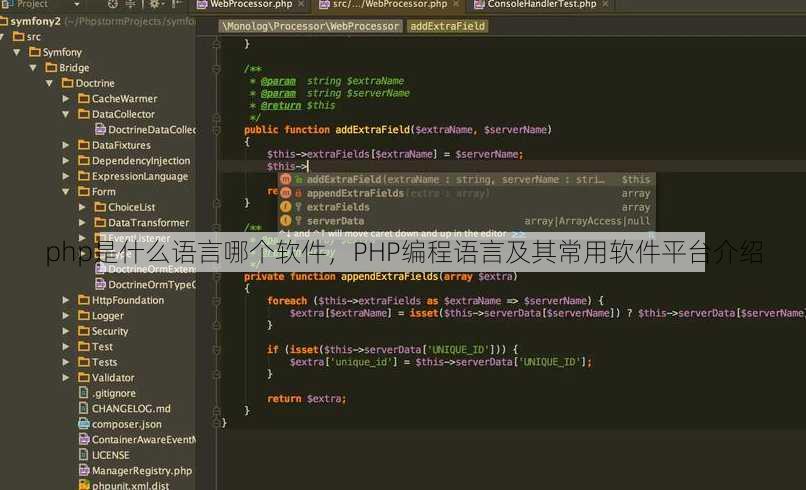The height and width of the screenshot is (490, 806).
Task: Fold the if isset block via gutter marker
Action: (x=216, y=350)
